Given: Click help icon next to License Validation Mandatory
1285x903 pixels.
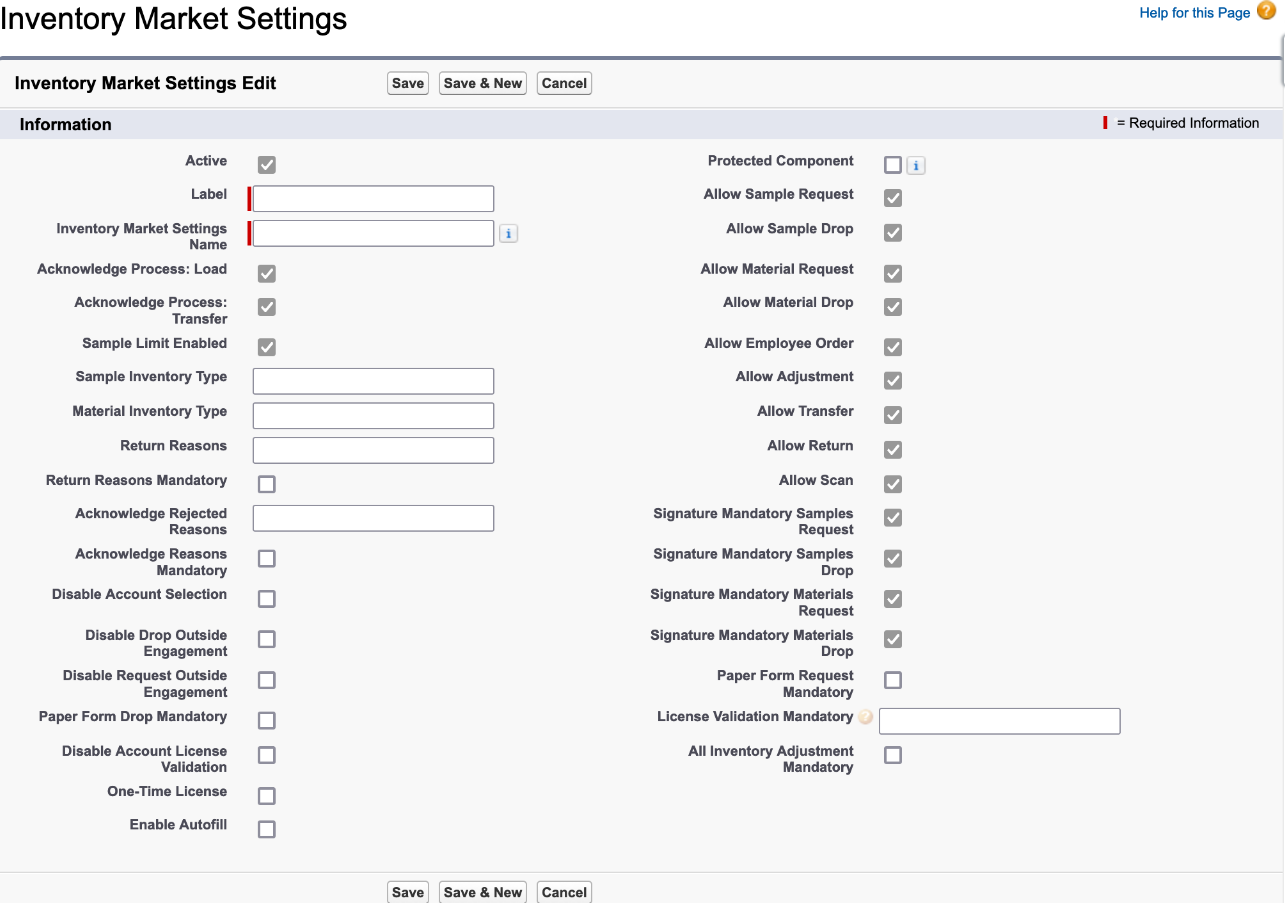Looking at the screenshot, I should [866, 717].
